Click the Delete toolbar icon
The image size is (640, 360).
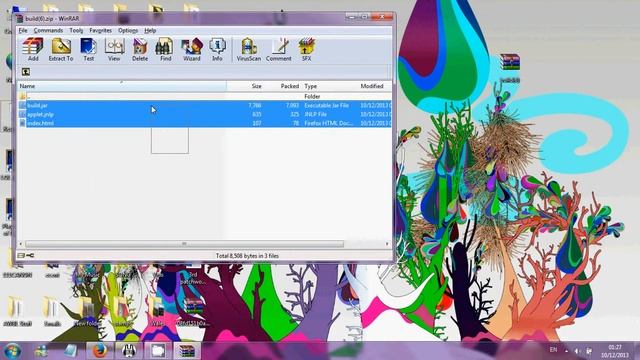click(140, 50)
